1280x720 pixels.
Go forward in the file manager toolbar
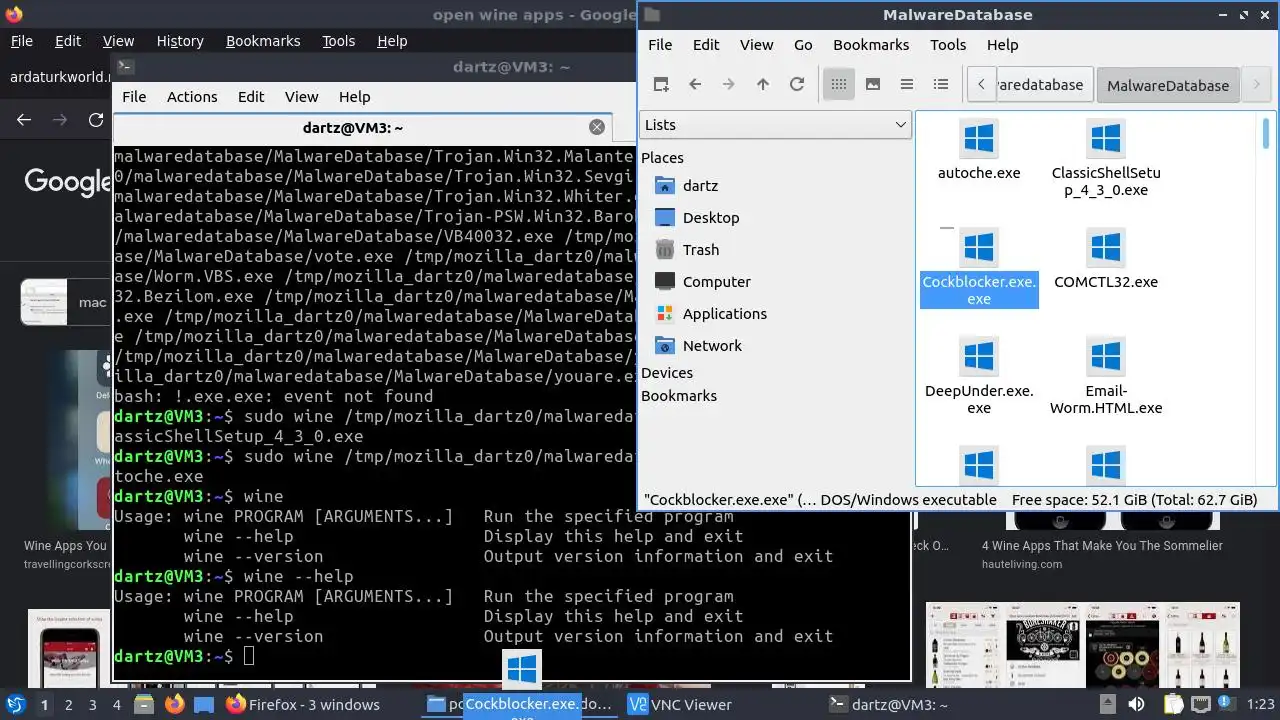pos(729,85)
